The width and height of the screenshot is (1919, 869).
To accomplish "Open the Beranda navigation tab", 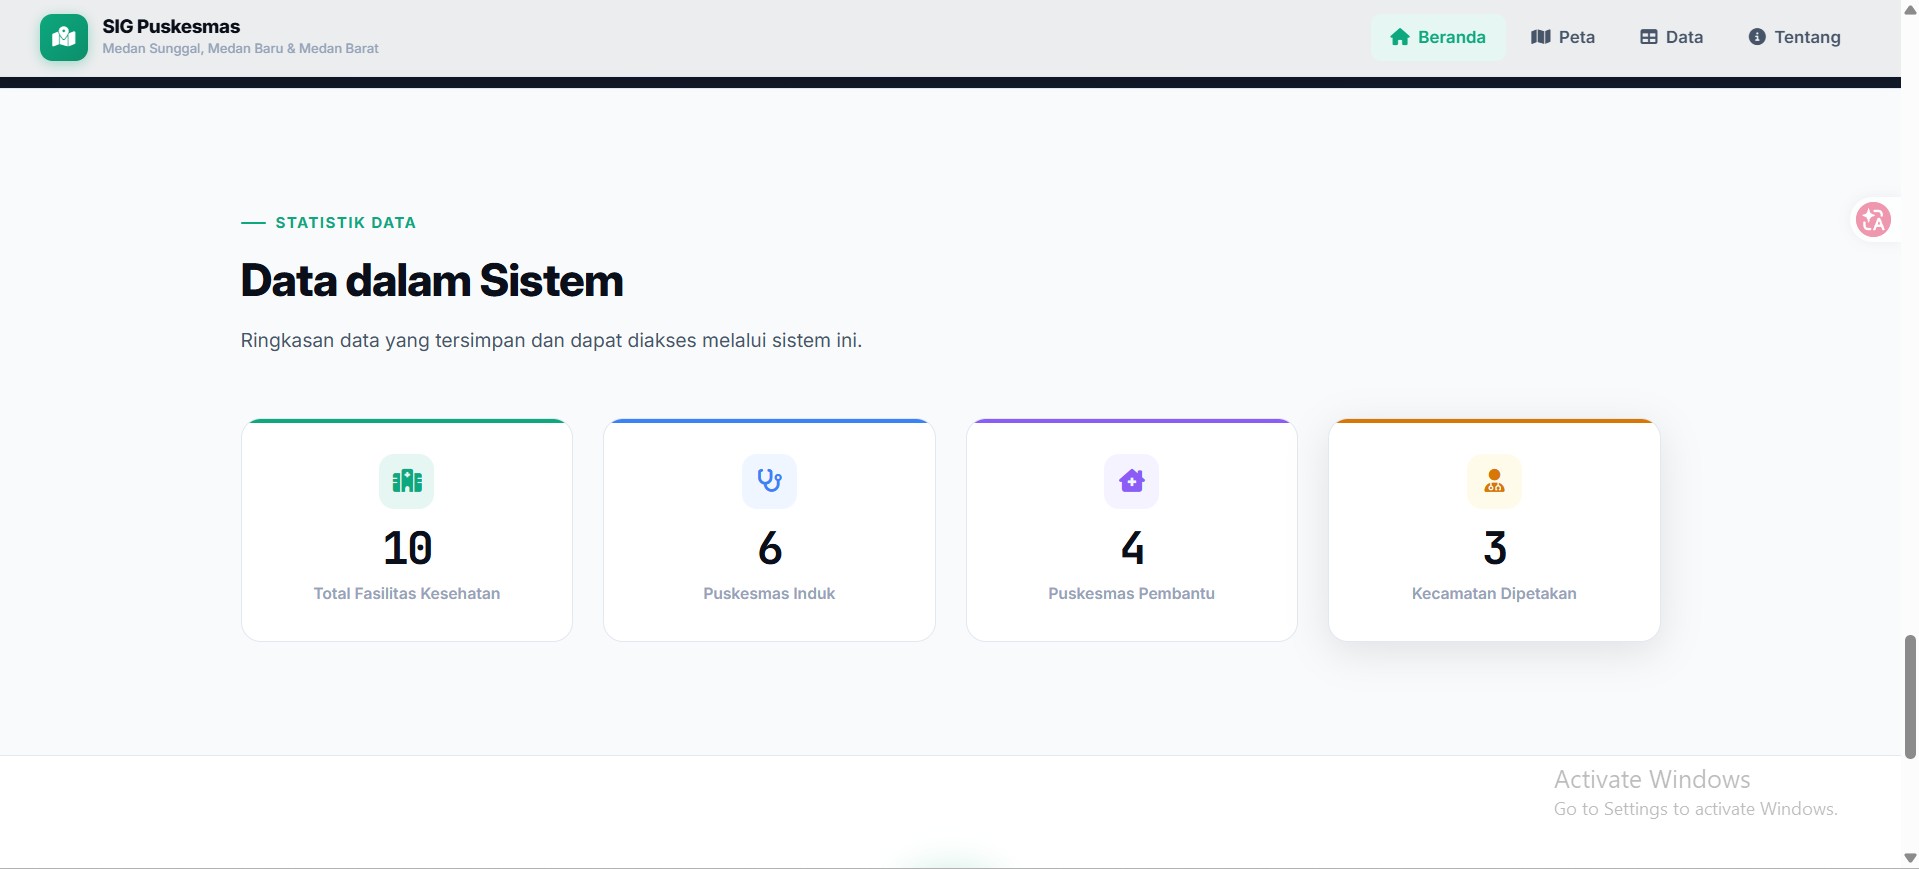I will tap(1438, 37).
